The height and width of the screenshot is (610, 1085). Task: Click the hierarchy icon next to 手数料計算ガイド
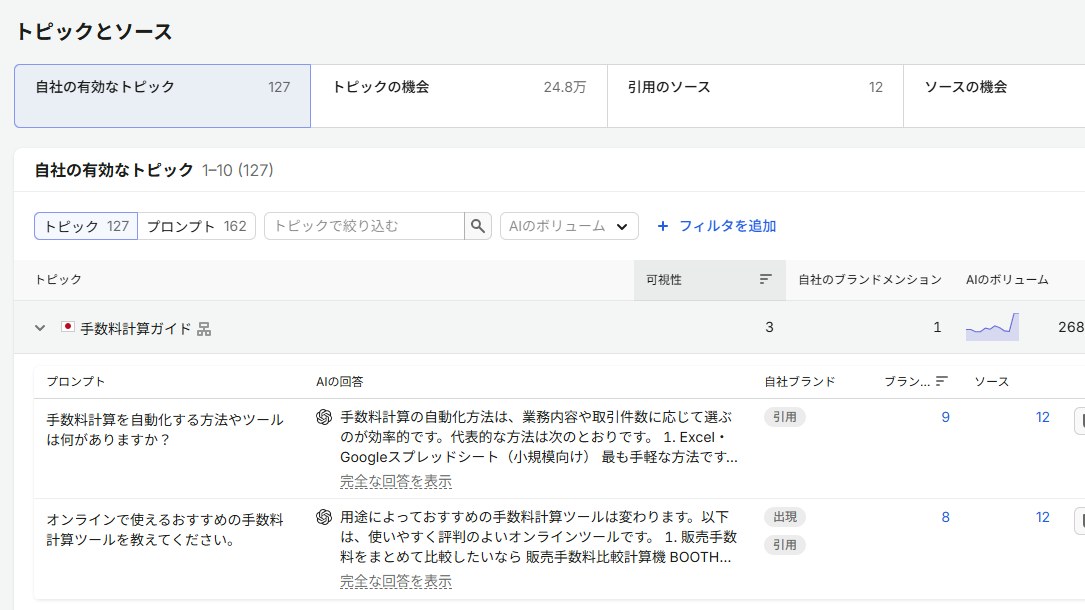tap(203, 329)
